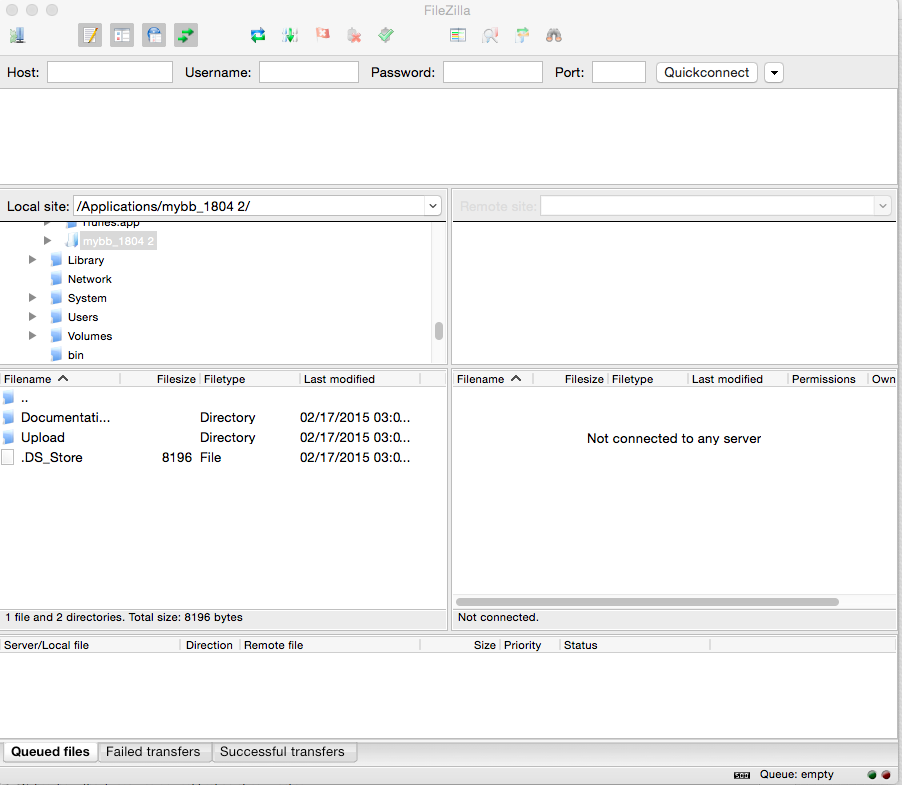Image resolution: width=902 pixels, height=785 pixels.
Task: Click the Password input field
Action: tap(493, 72)
